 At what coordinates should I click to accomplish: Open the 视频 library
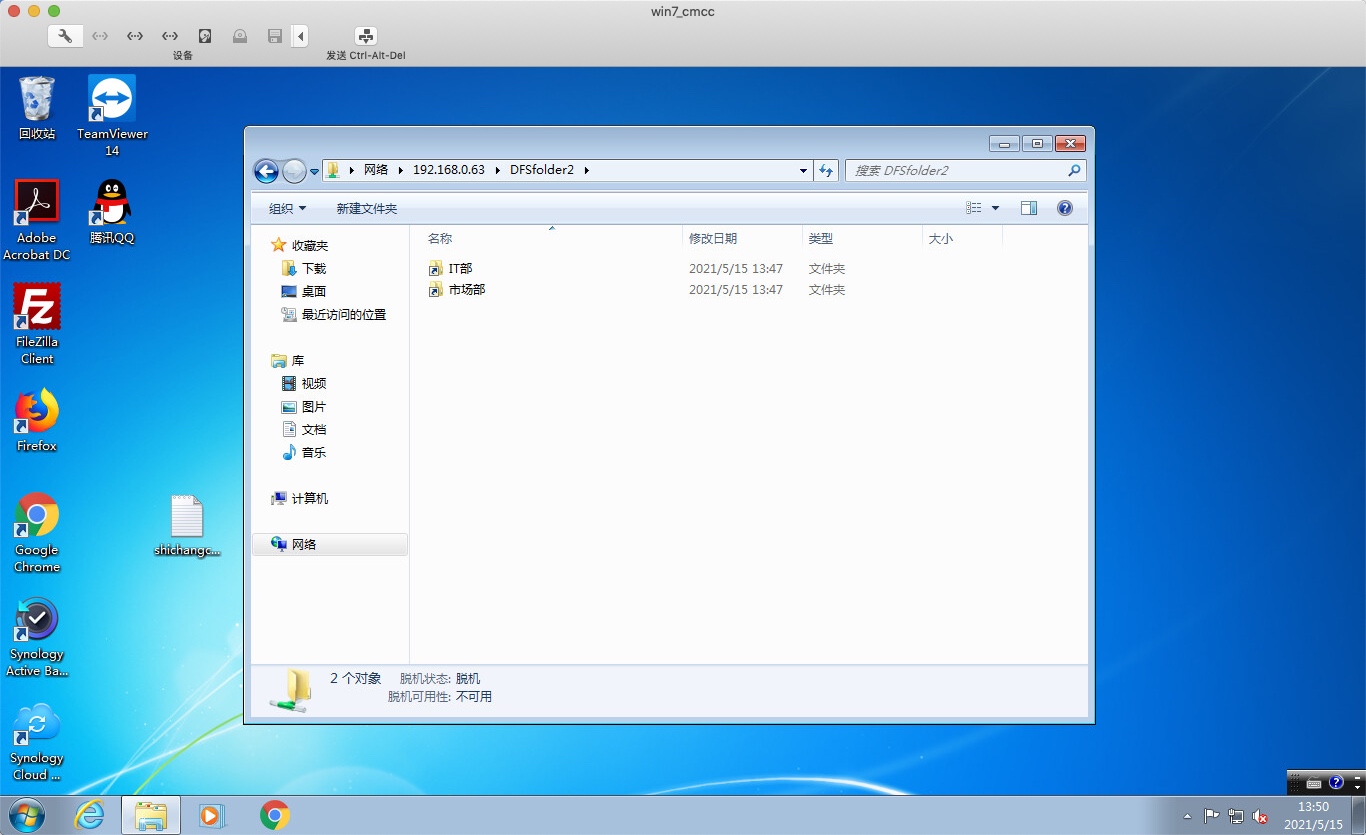[314, 383]
